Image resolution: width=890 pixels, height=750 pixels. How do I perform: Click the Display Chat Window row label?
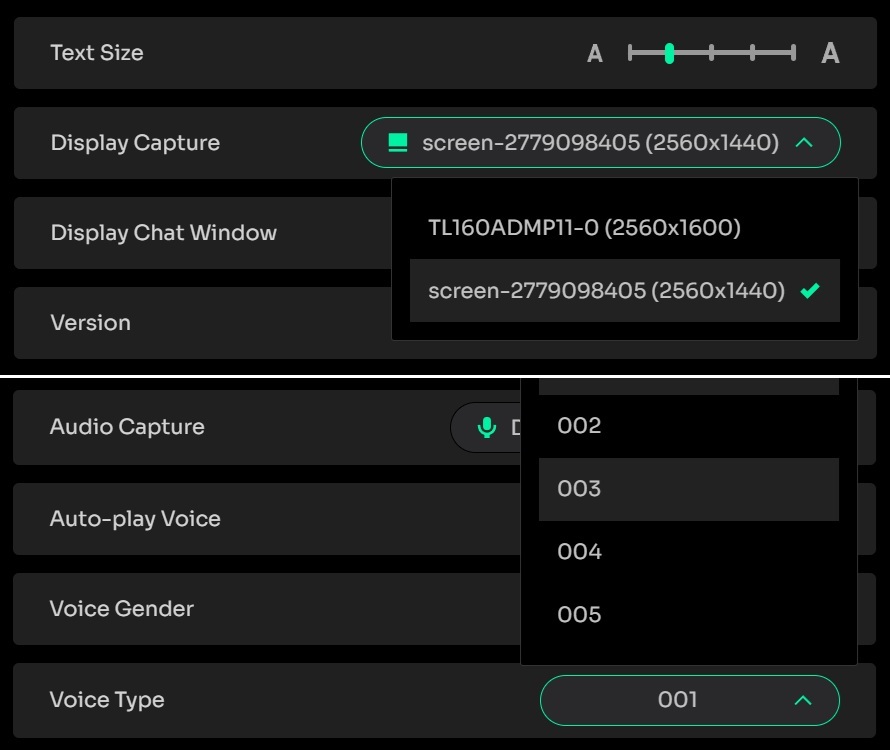point(163,233)
